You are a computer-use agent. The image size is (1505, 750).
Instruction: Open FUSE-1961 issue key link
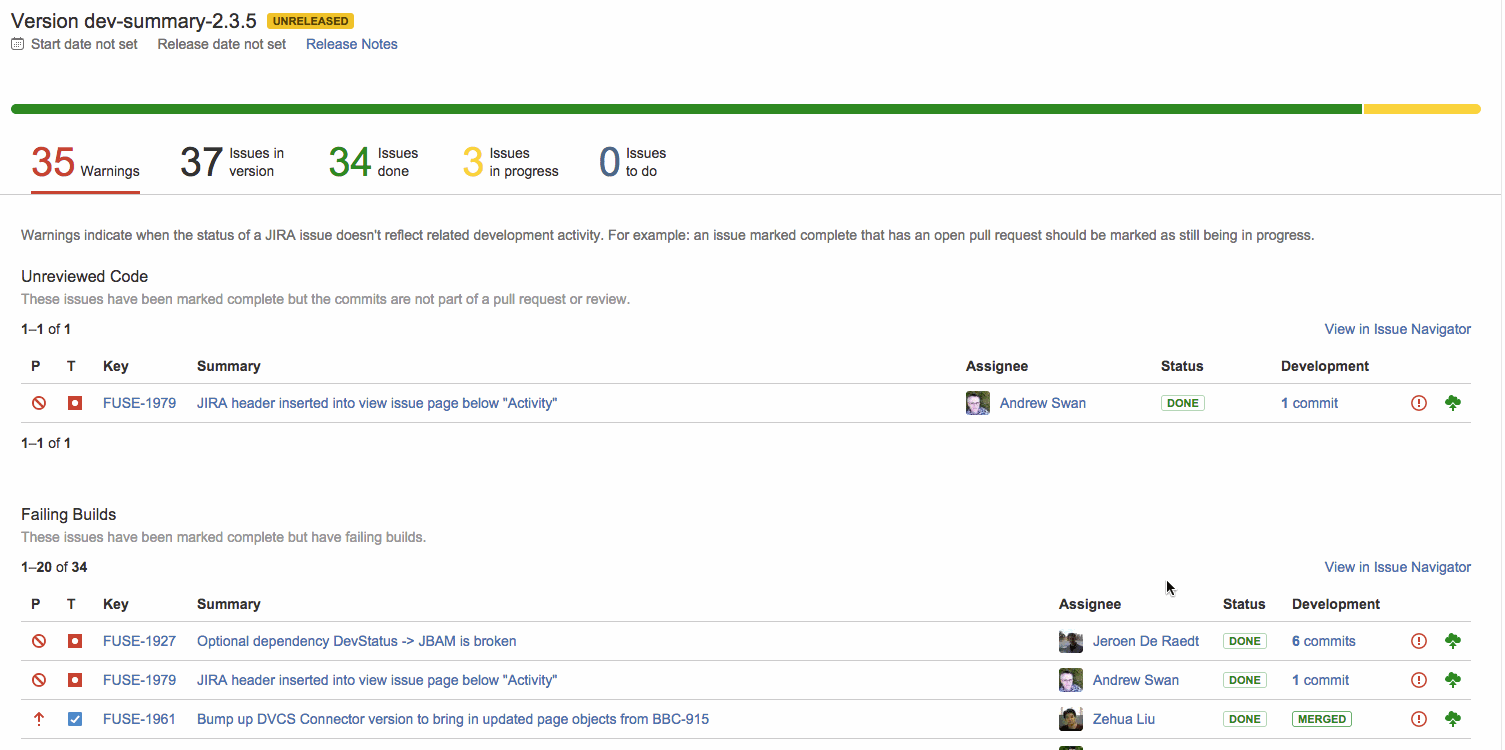tap(139, 719)
